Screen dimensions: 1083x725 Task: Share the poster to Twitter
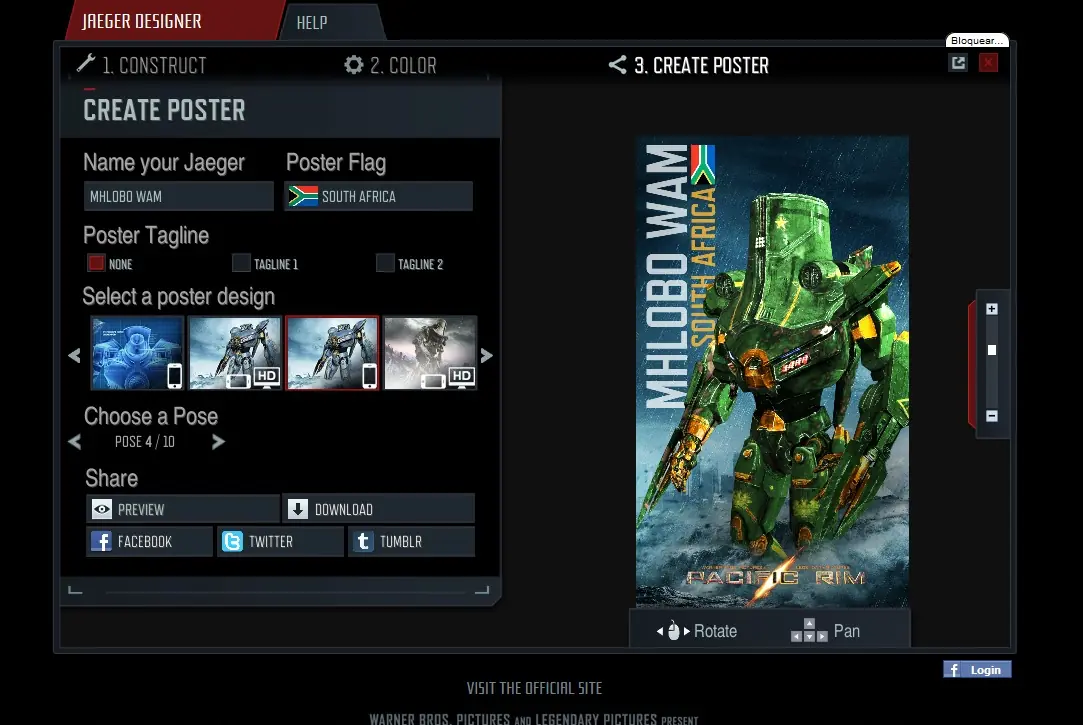point(280,541)
